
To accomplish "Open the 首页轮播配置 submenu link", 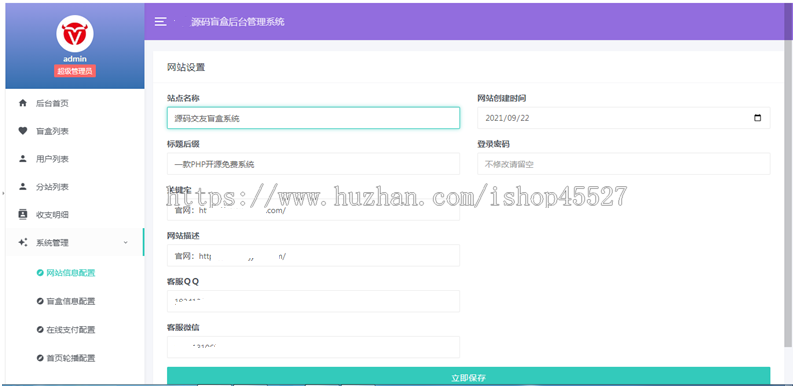I will click(x=70, y=358).
